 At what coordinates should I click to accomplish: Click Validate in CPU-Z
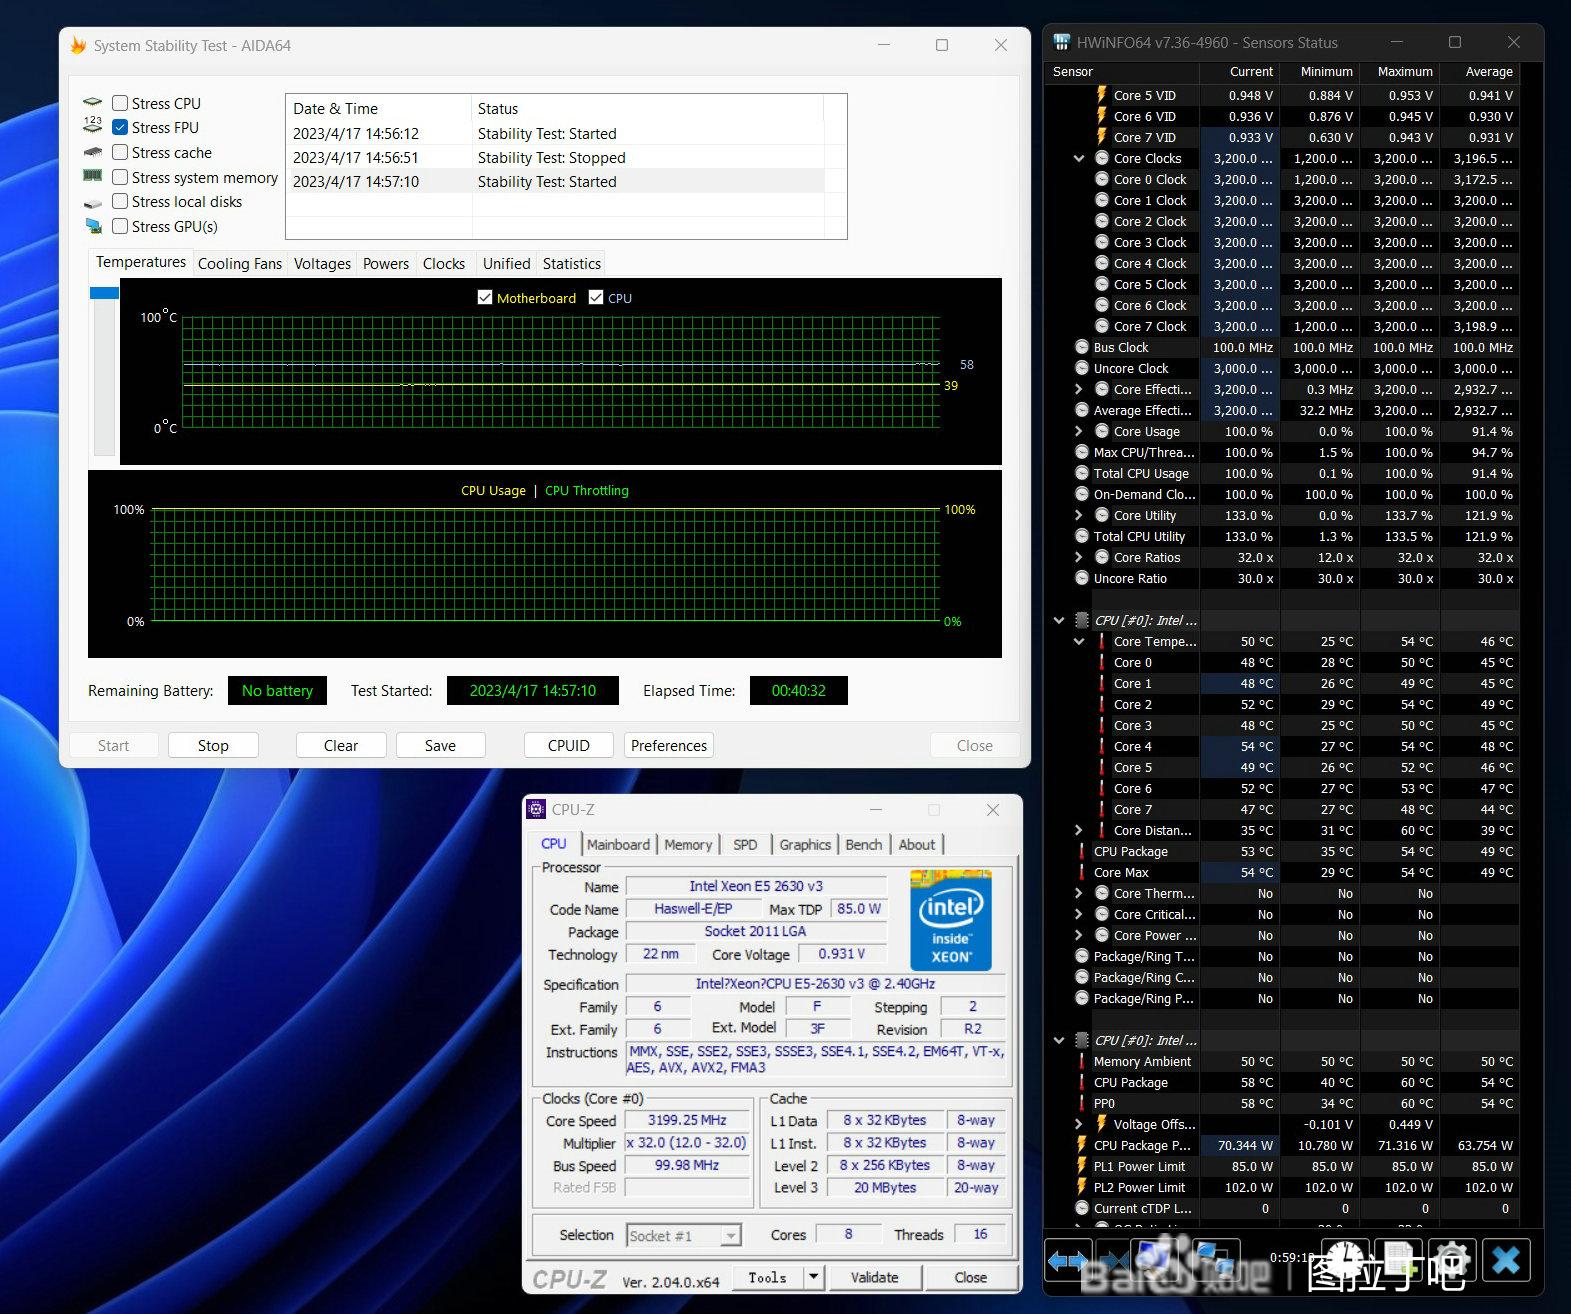coord(875,1277)
